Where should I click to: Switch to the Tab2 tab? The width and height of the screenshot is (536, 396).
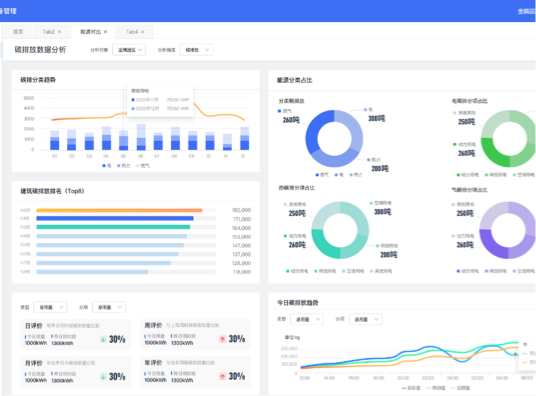48,32
